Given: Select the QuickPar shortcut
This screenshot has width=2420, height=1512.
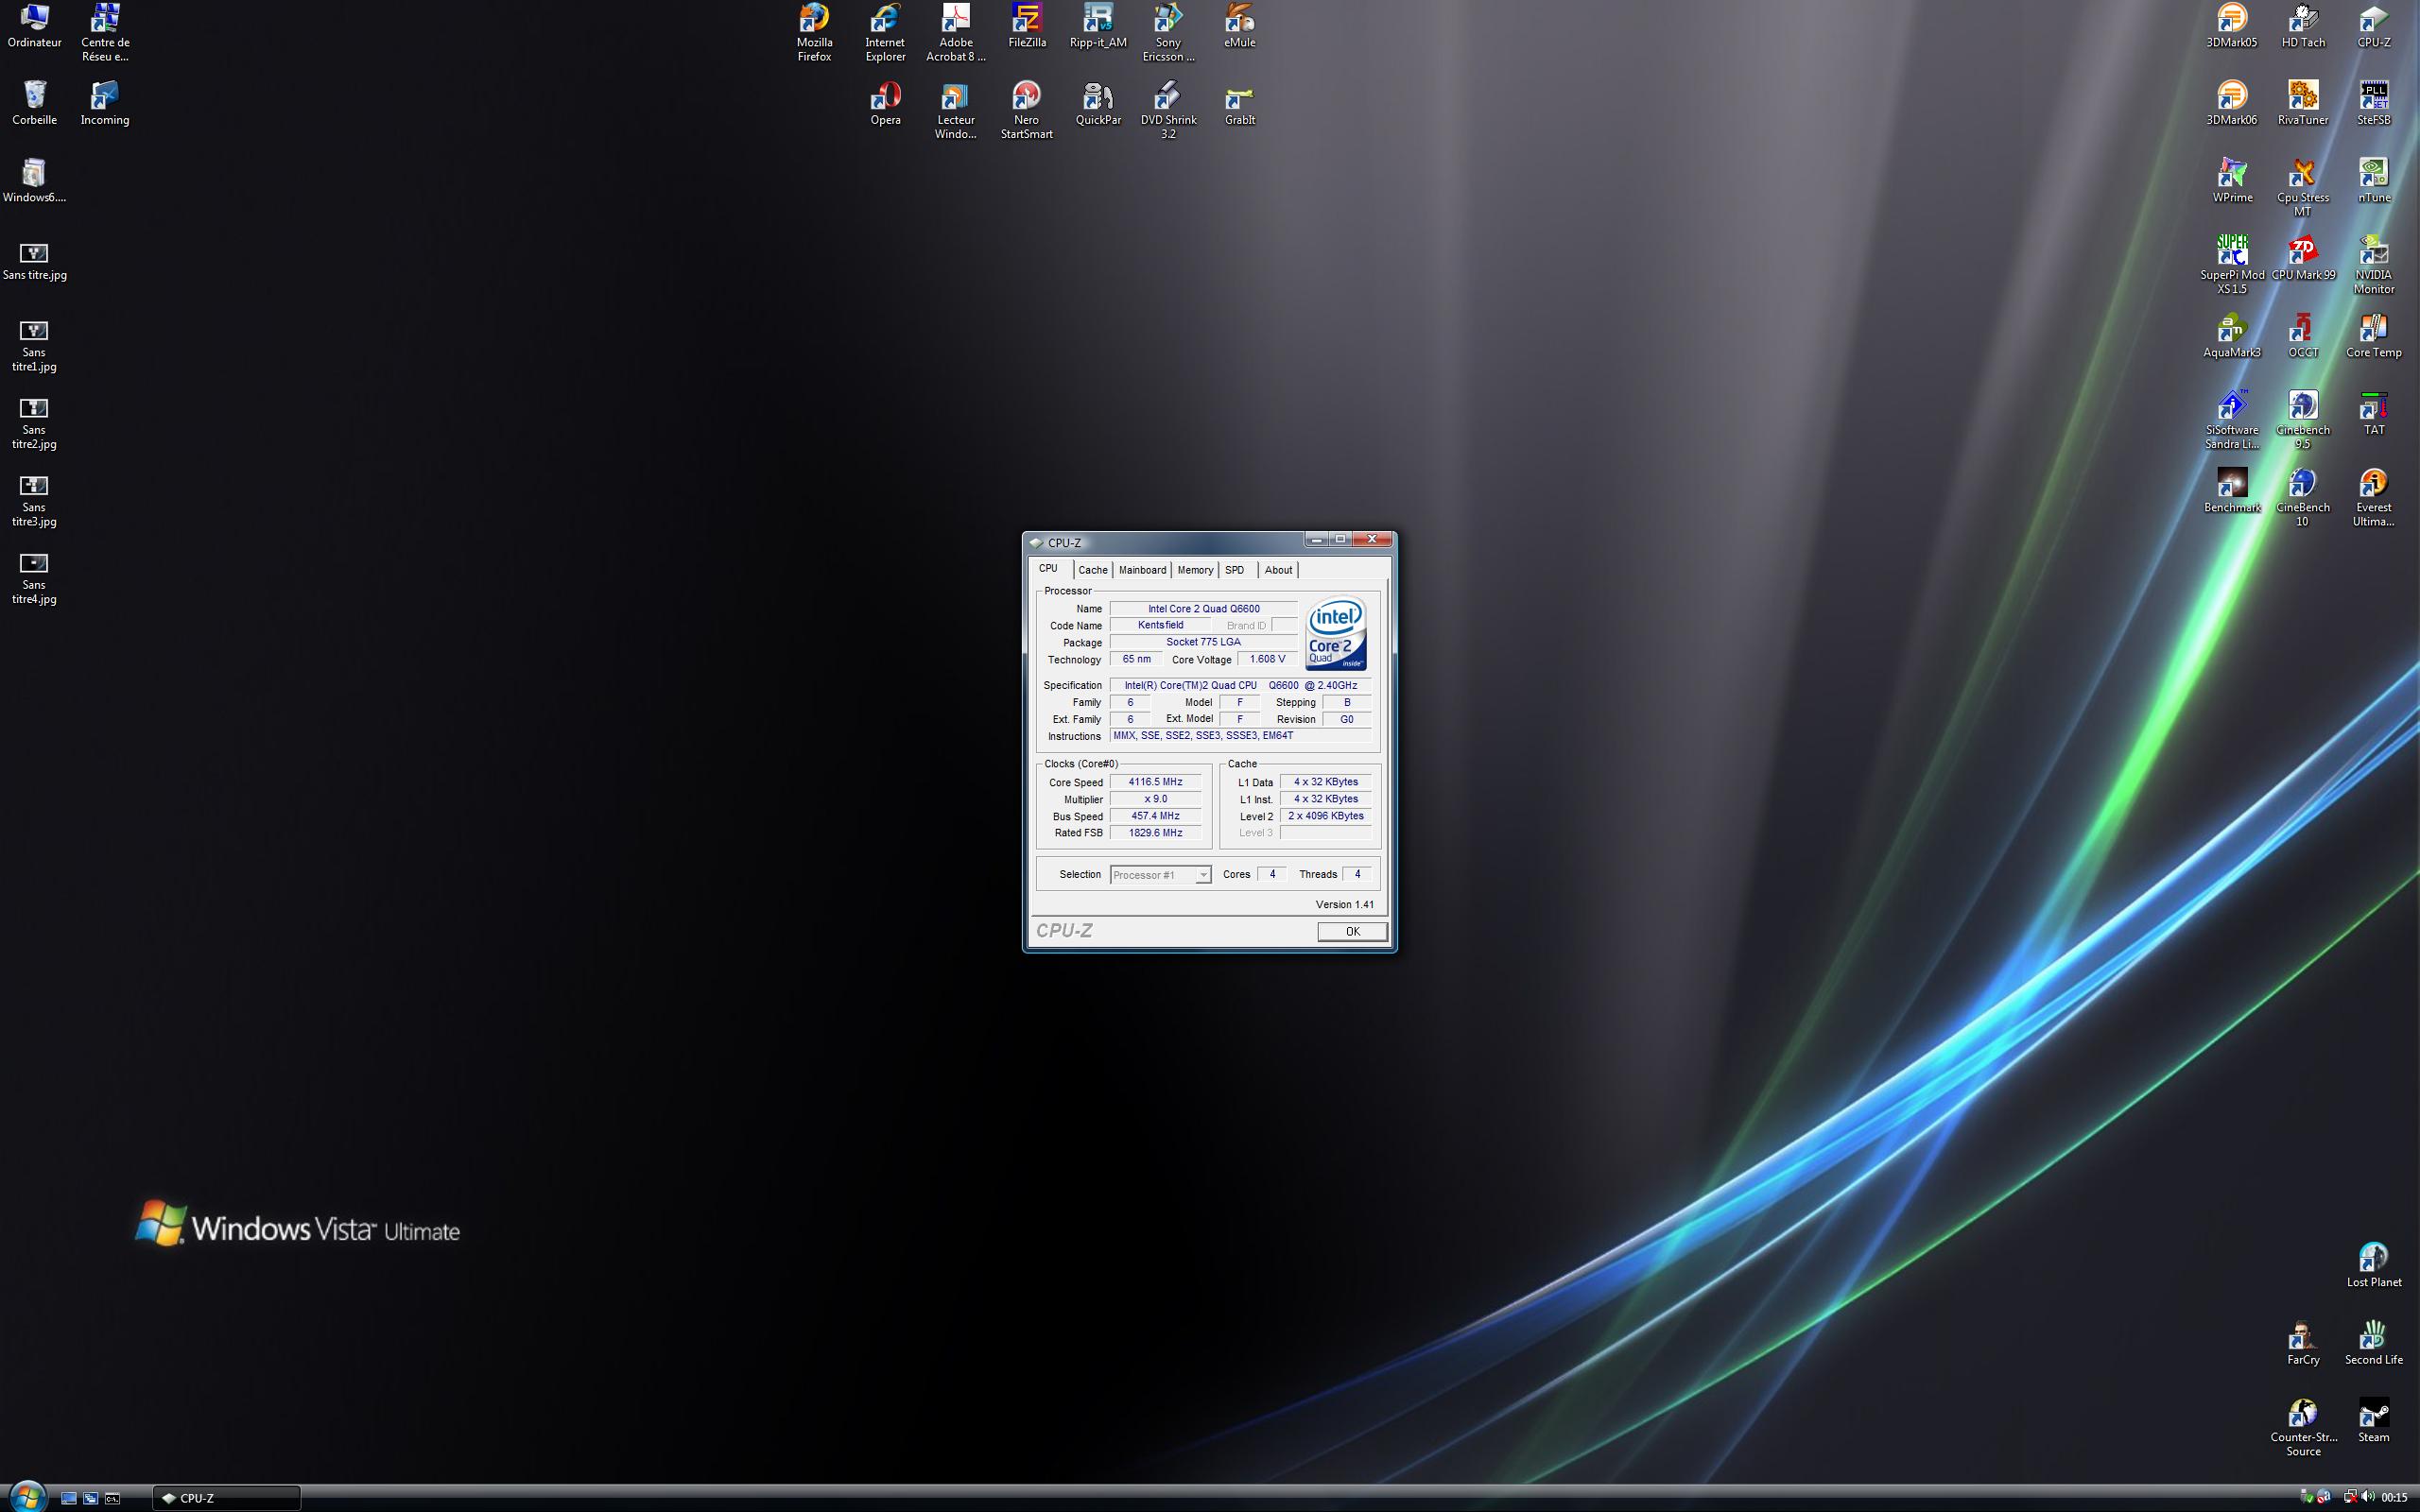Looking at the screenshot, I should 1098,103.
